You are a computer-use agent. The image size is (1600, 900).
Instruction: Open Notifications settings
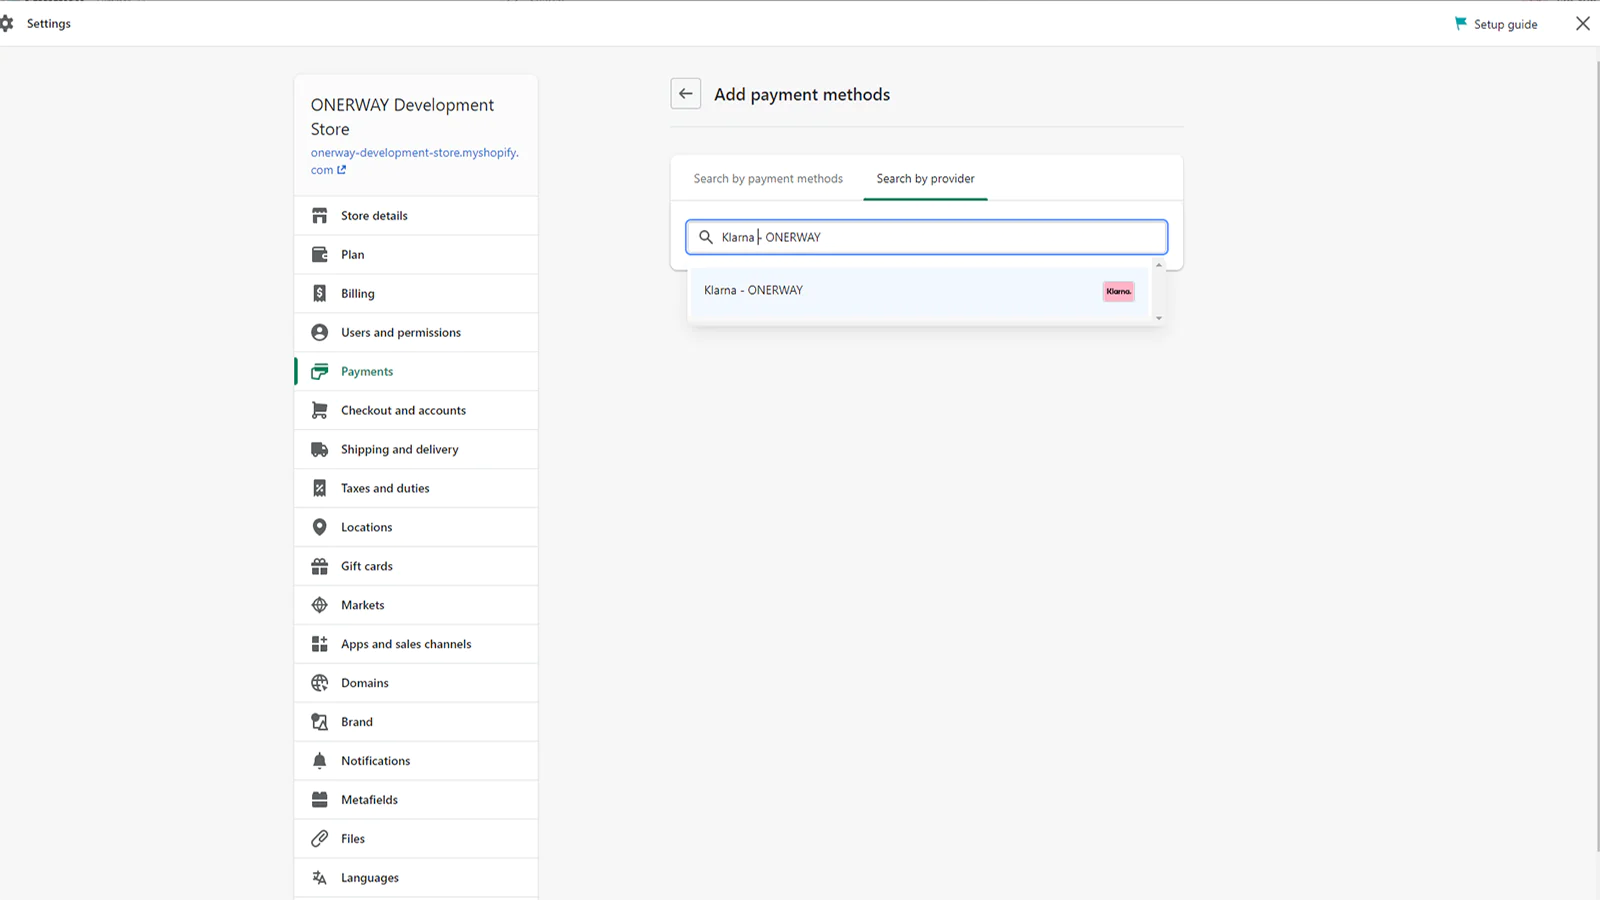pyautogui.click(x=416, y=762)
